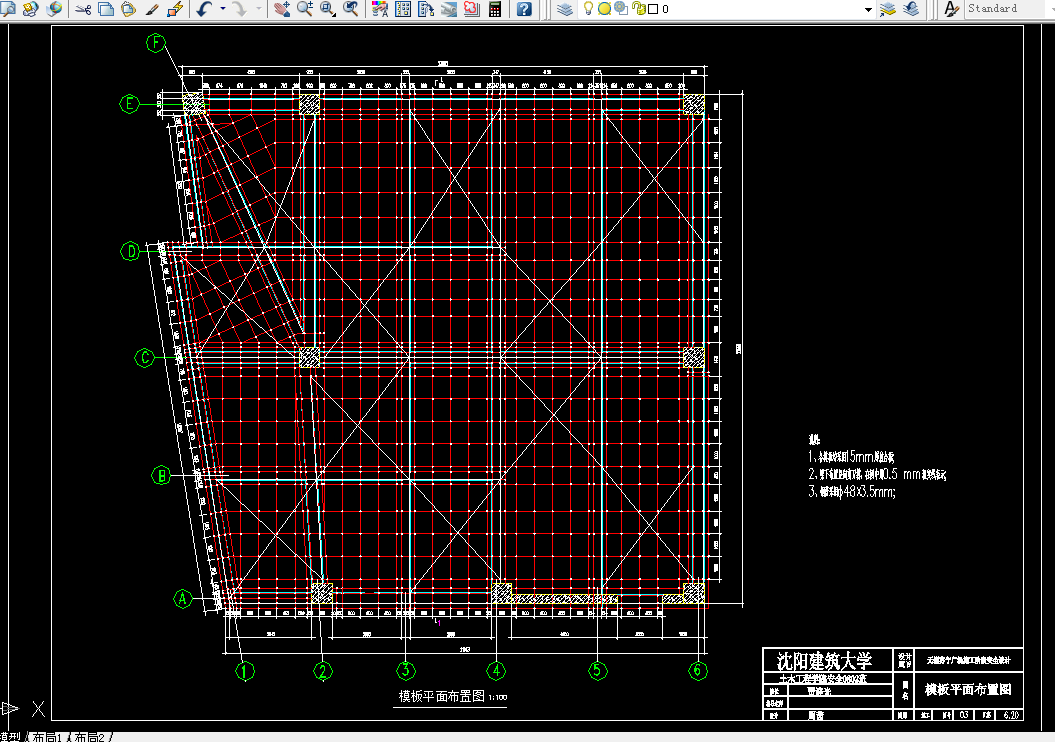
Task: Select the axis bubble numbered 5
Action: coord(597,670)
